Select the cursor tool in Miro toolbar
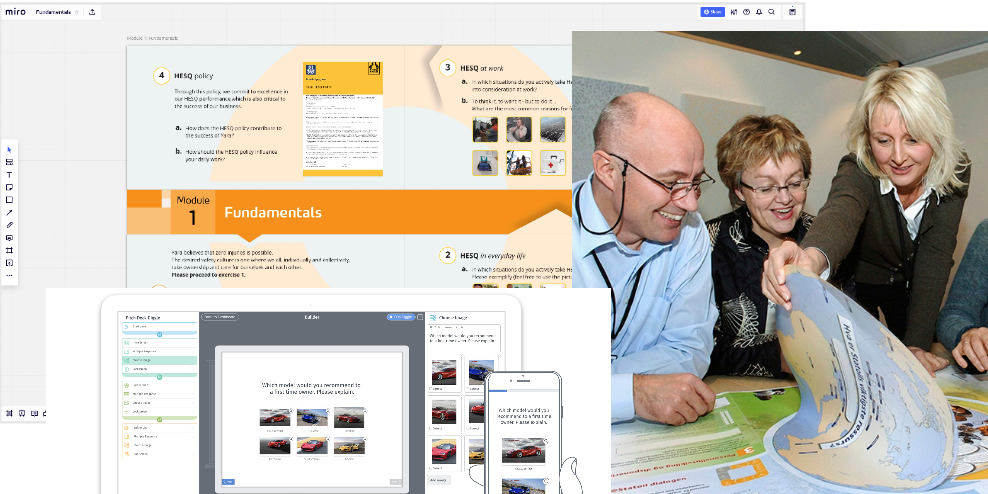988x494 pixels. point(9,149)
